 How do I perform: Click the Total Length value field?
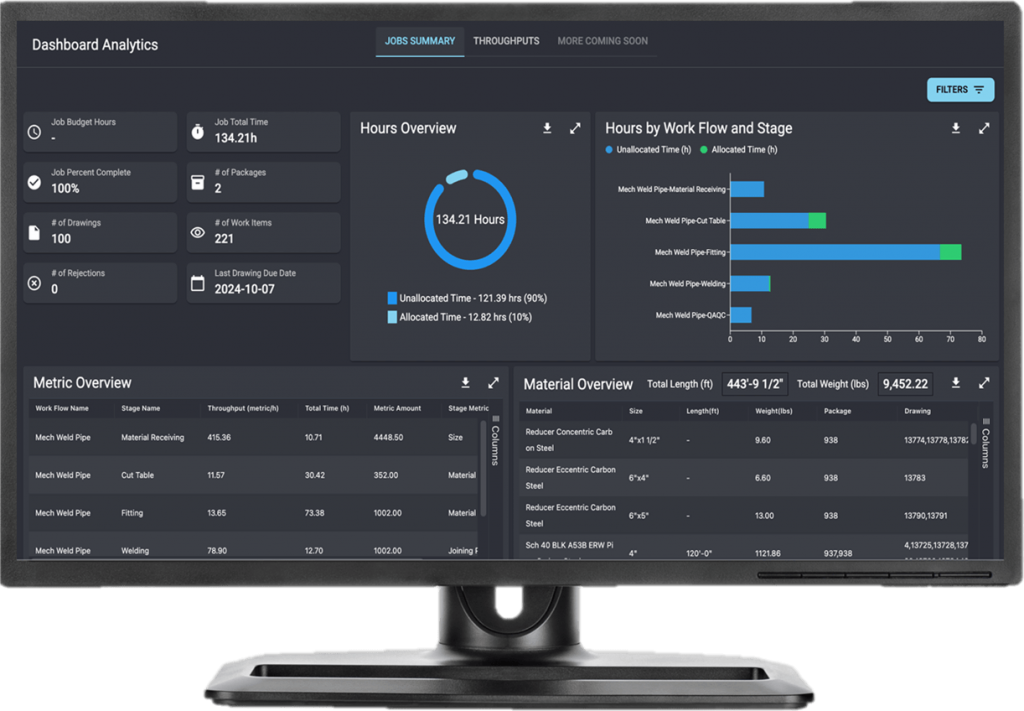tap(753, 384)
